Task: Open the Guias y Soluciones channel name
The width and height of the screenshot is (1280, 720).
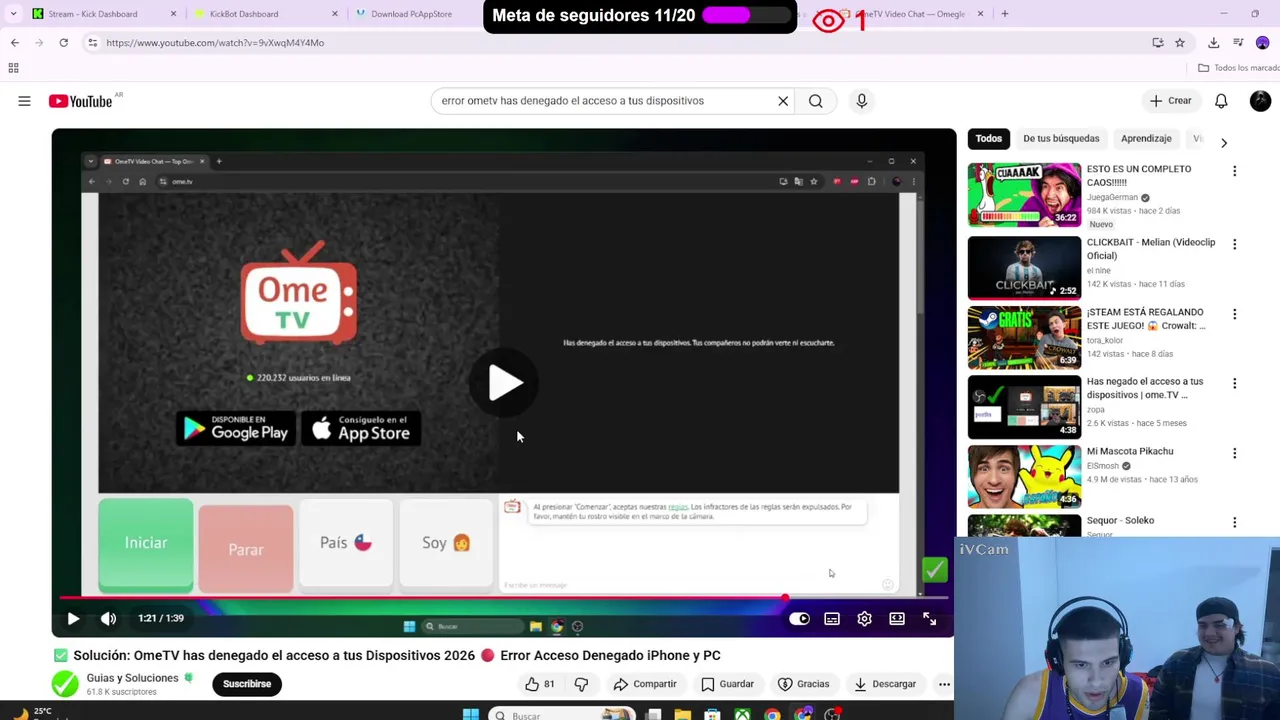Action: coord(132,678)
